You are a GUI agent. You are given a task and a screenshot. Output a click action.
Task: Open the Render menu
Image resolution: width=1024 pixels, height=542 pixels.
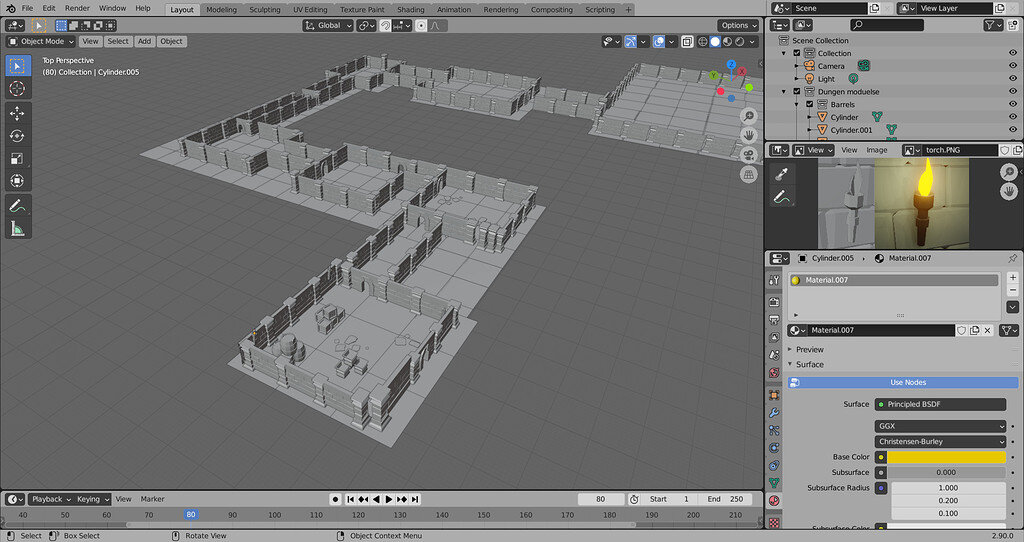pos(77,8)
